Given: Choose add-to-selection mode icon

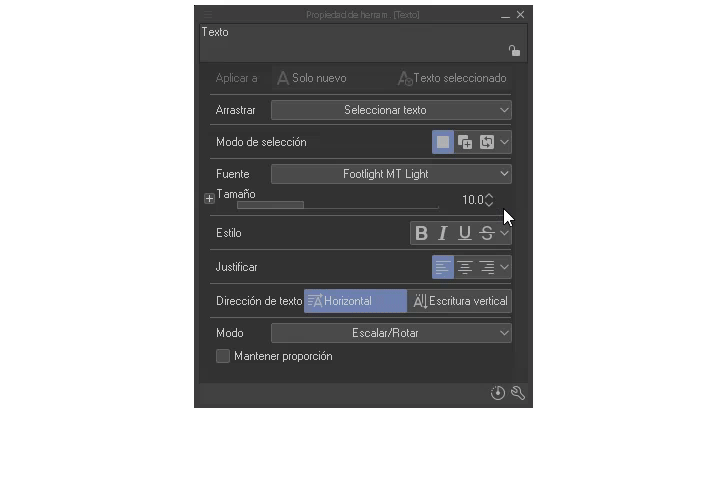Looking at the screenshot, I should click(x=465, y=142).
